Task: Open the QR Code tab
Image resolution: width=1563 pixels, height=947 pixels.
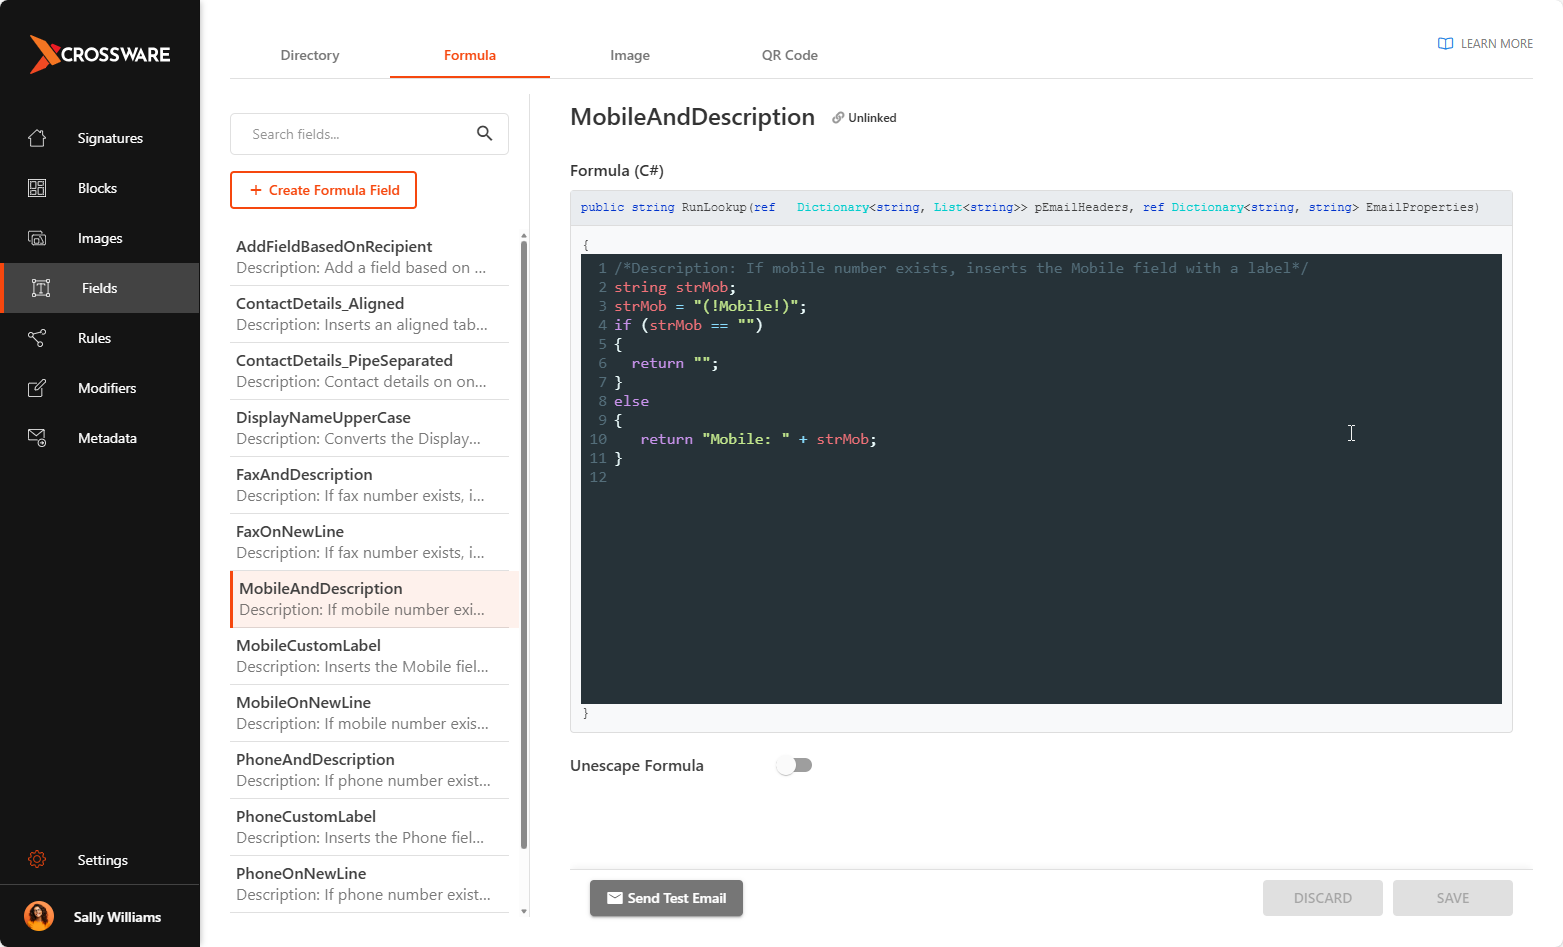Action: pyautogui.click(x=789, y=56)
